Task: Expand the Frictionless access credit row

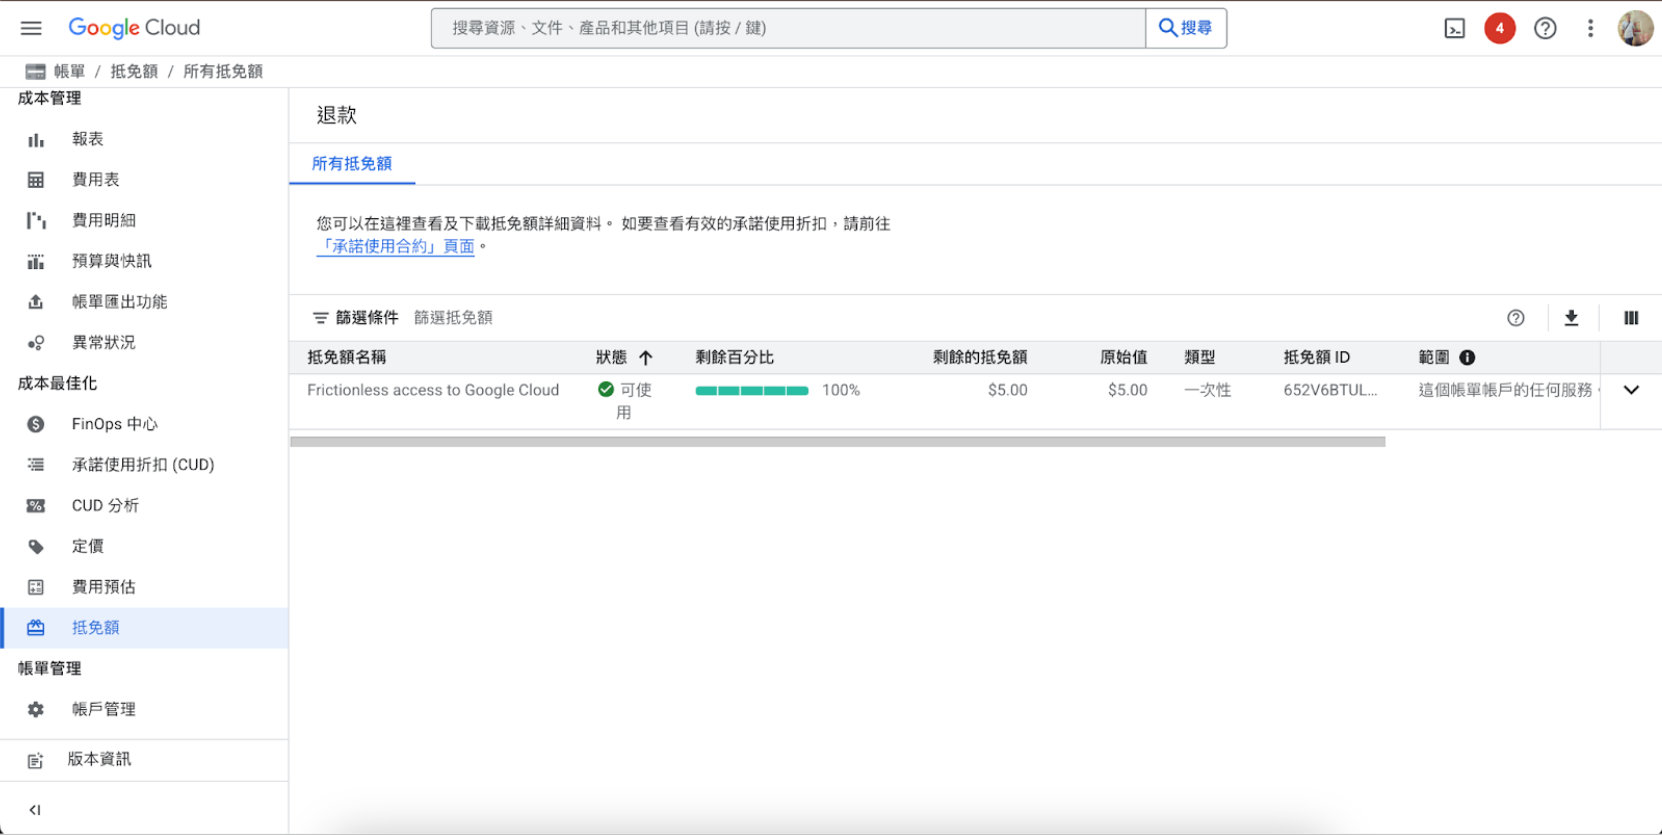Action: pyautogui.click(x=1631, y=390)
